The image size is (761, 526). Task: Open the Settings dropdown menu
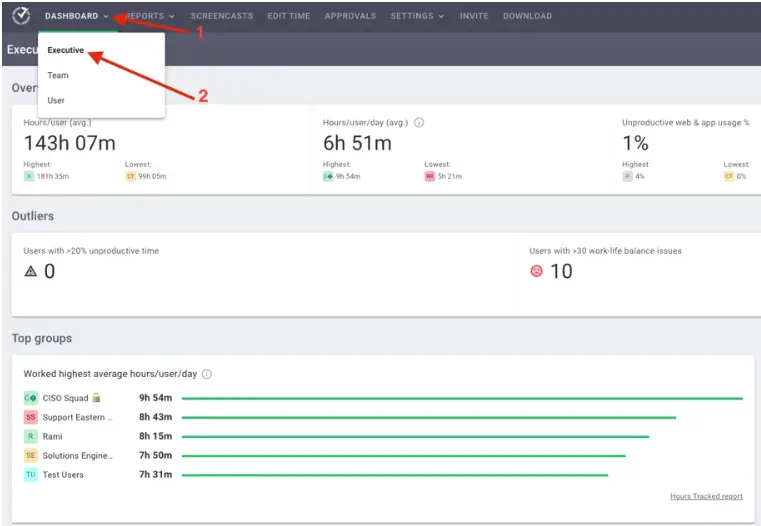(417, 16)
